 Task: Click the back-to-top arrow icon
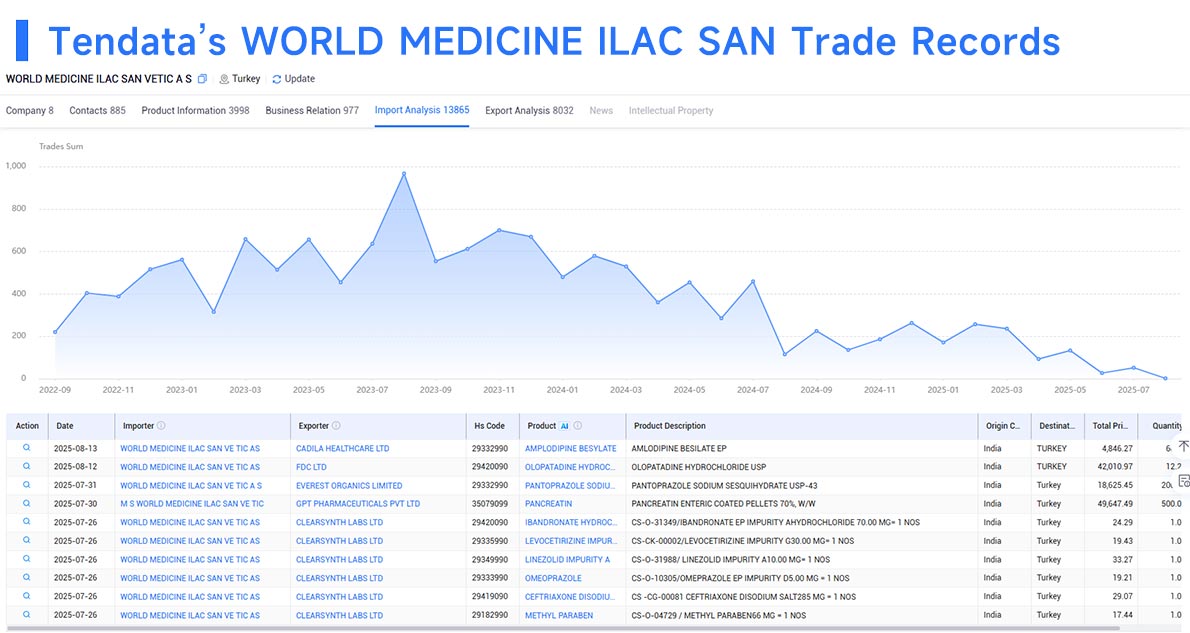point(1183,446)
